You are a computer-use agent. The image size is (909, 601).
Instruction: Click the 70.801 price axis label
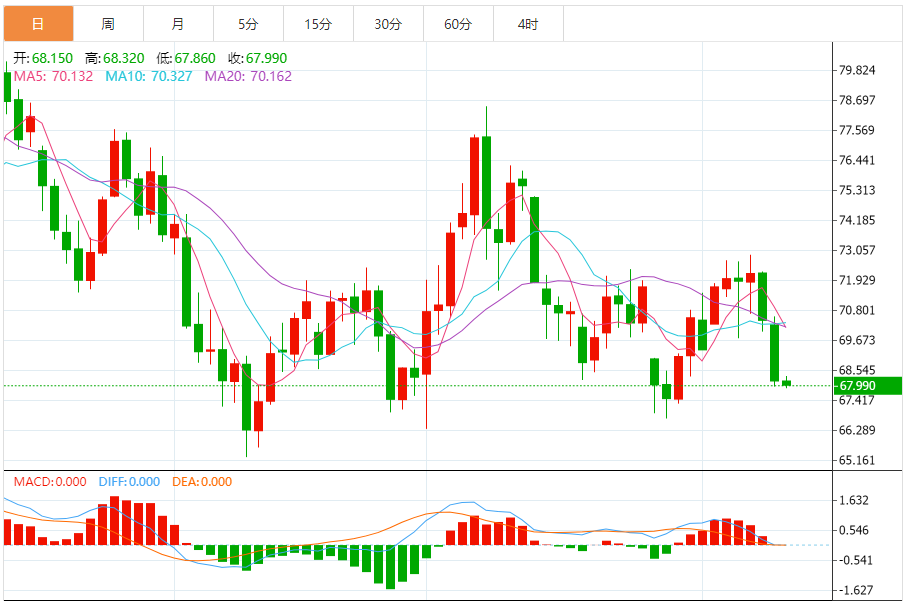pos(857,310)
